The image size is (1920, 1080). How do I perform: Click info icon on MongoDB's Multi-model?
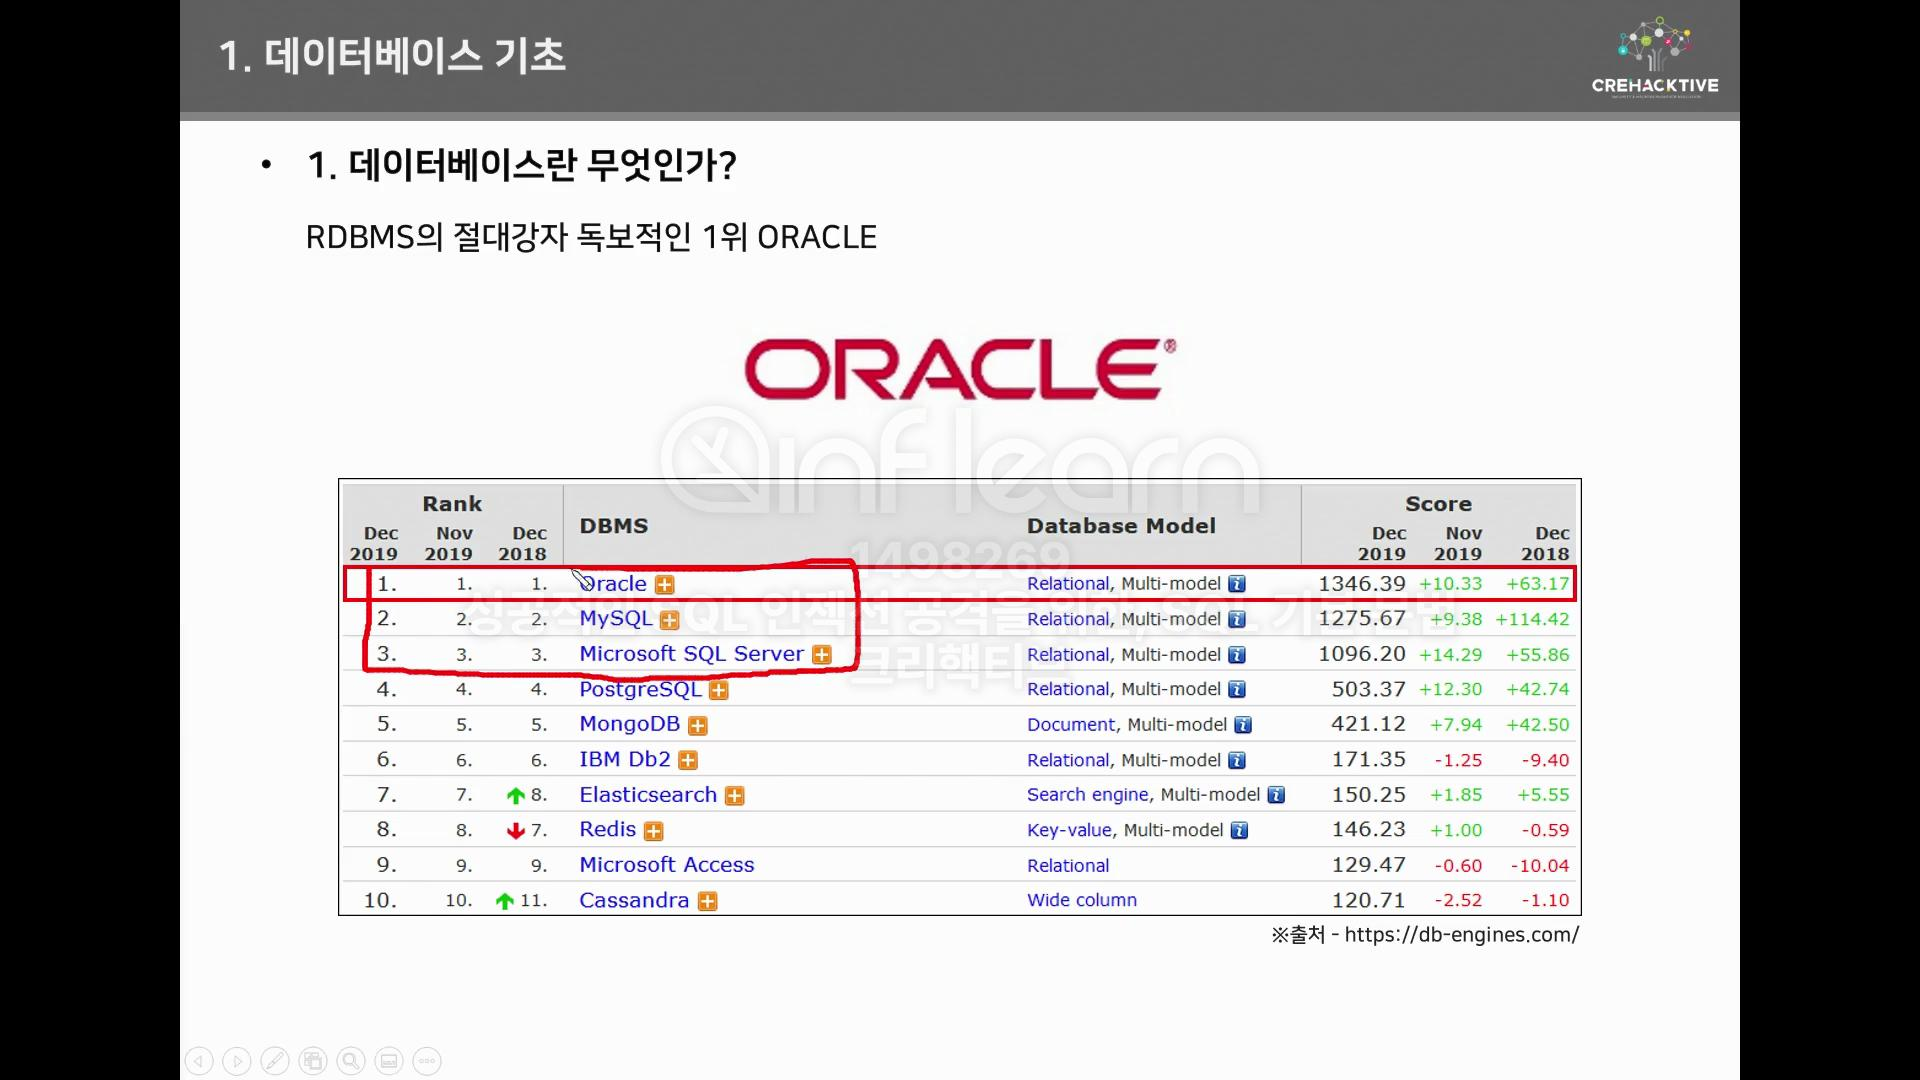tap(1243, 725)
